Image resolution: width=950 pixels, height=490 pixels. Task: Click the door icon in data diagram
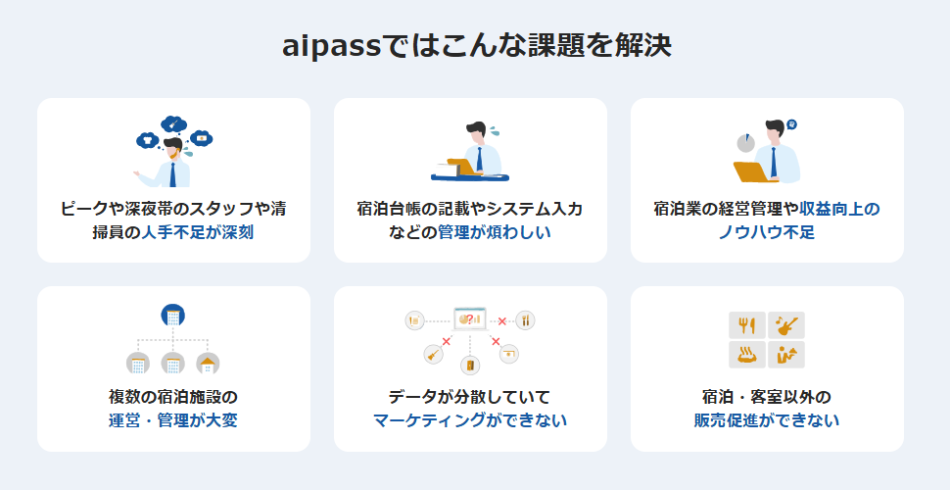point(470,365)
